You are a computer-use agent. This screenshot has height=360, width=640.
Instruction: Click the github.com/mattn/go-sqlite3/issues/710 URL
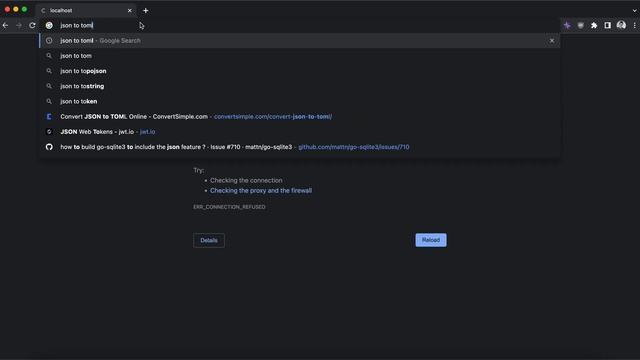point(353,147)
